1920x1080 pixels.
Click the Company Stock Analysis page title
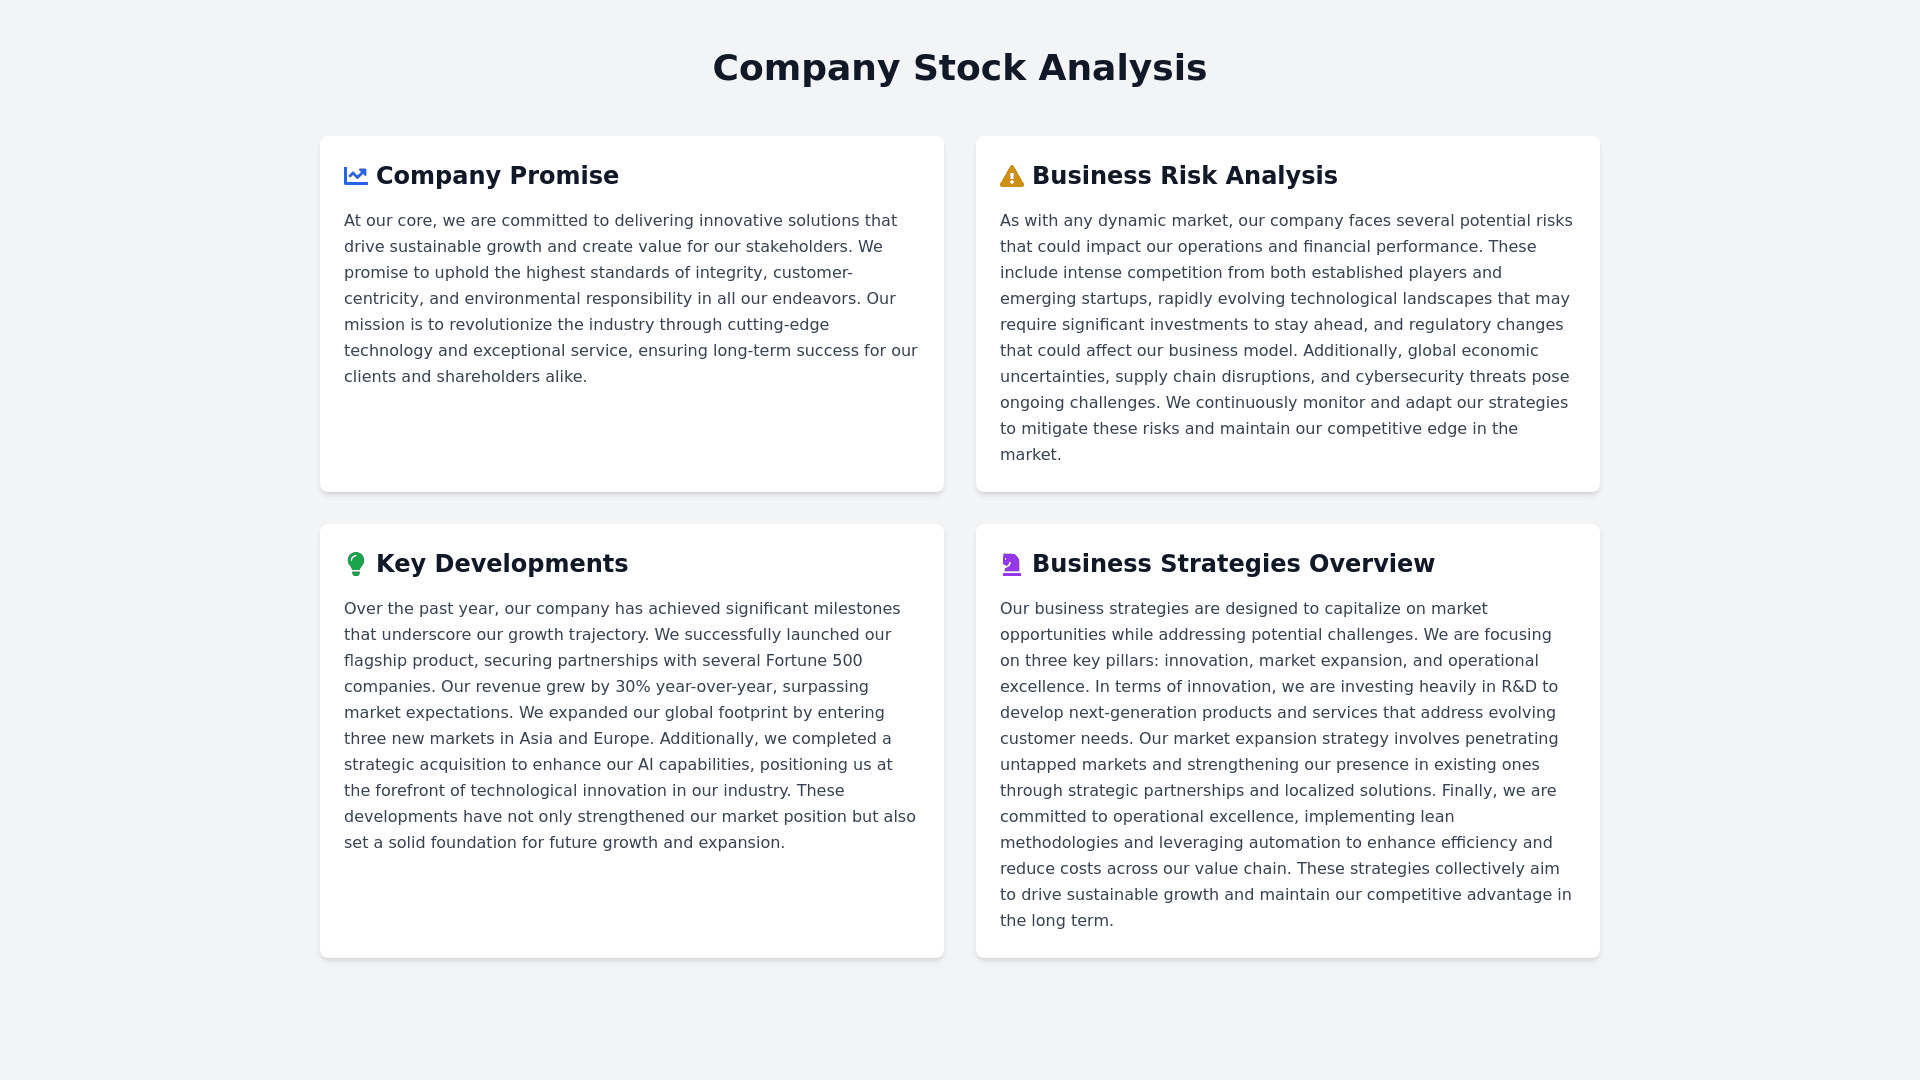click(x=959, y=68)
